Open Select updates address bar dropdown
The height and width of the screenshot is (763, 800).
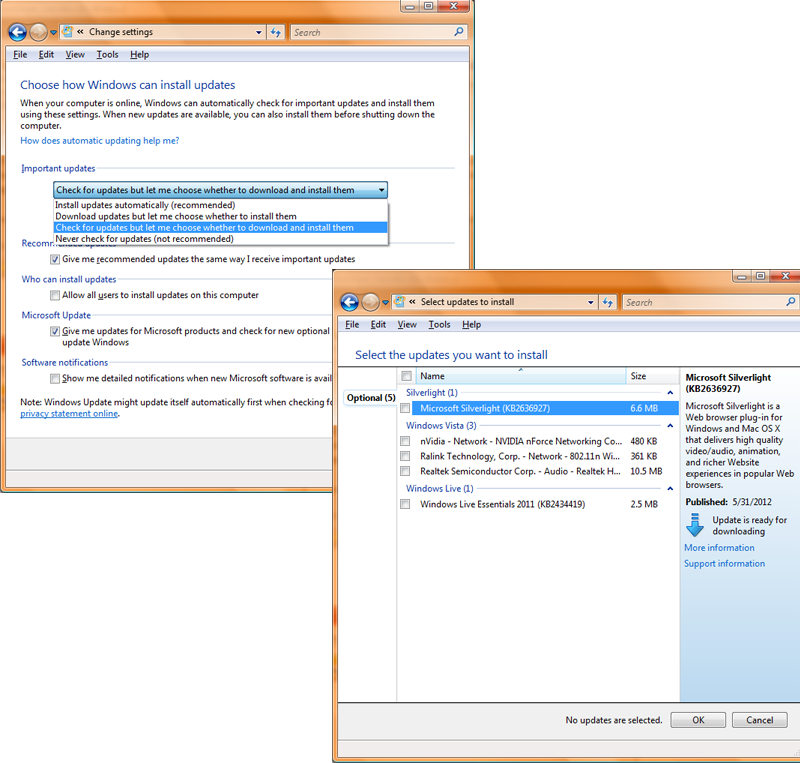pyautogui.click(x=590, y=302)
